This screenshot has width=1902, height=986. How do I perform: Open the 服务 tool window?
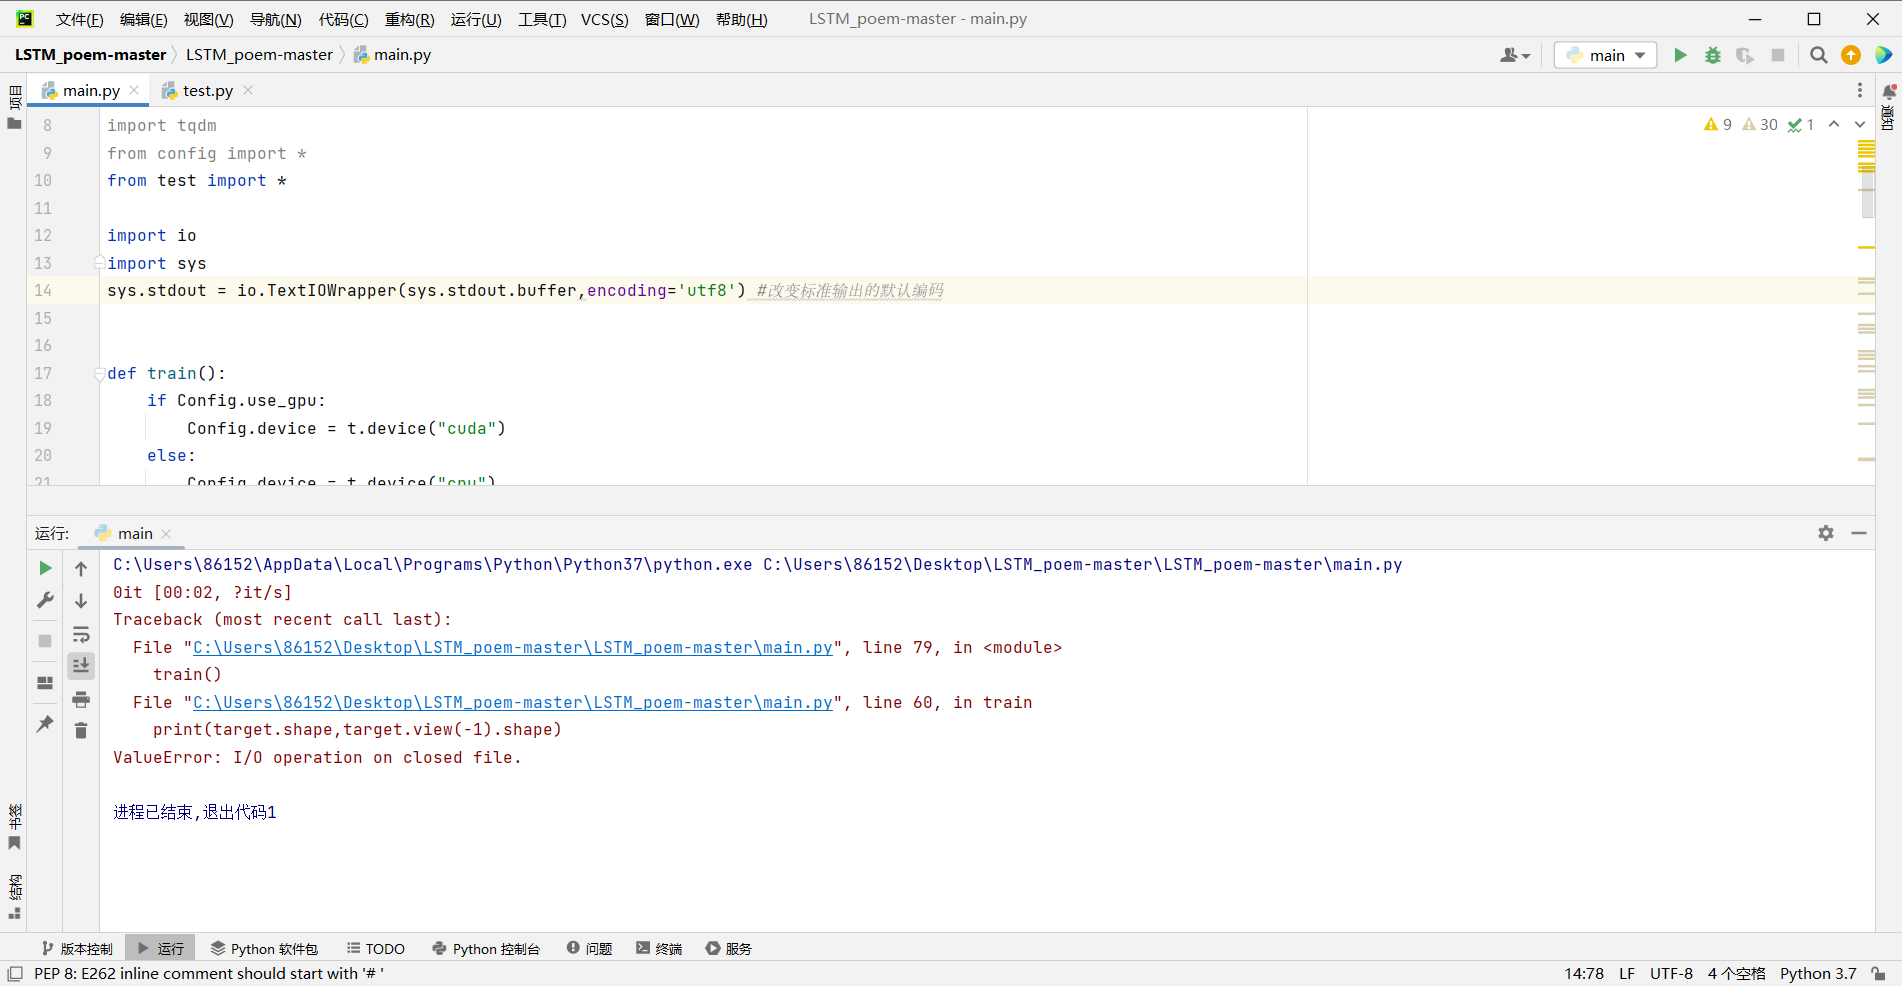click(729, 948)
